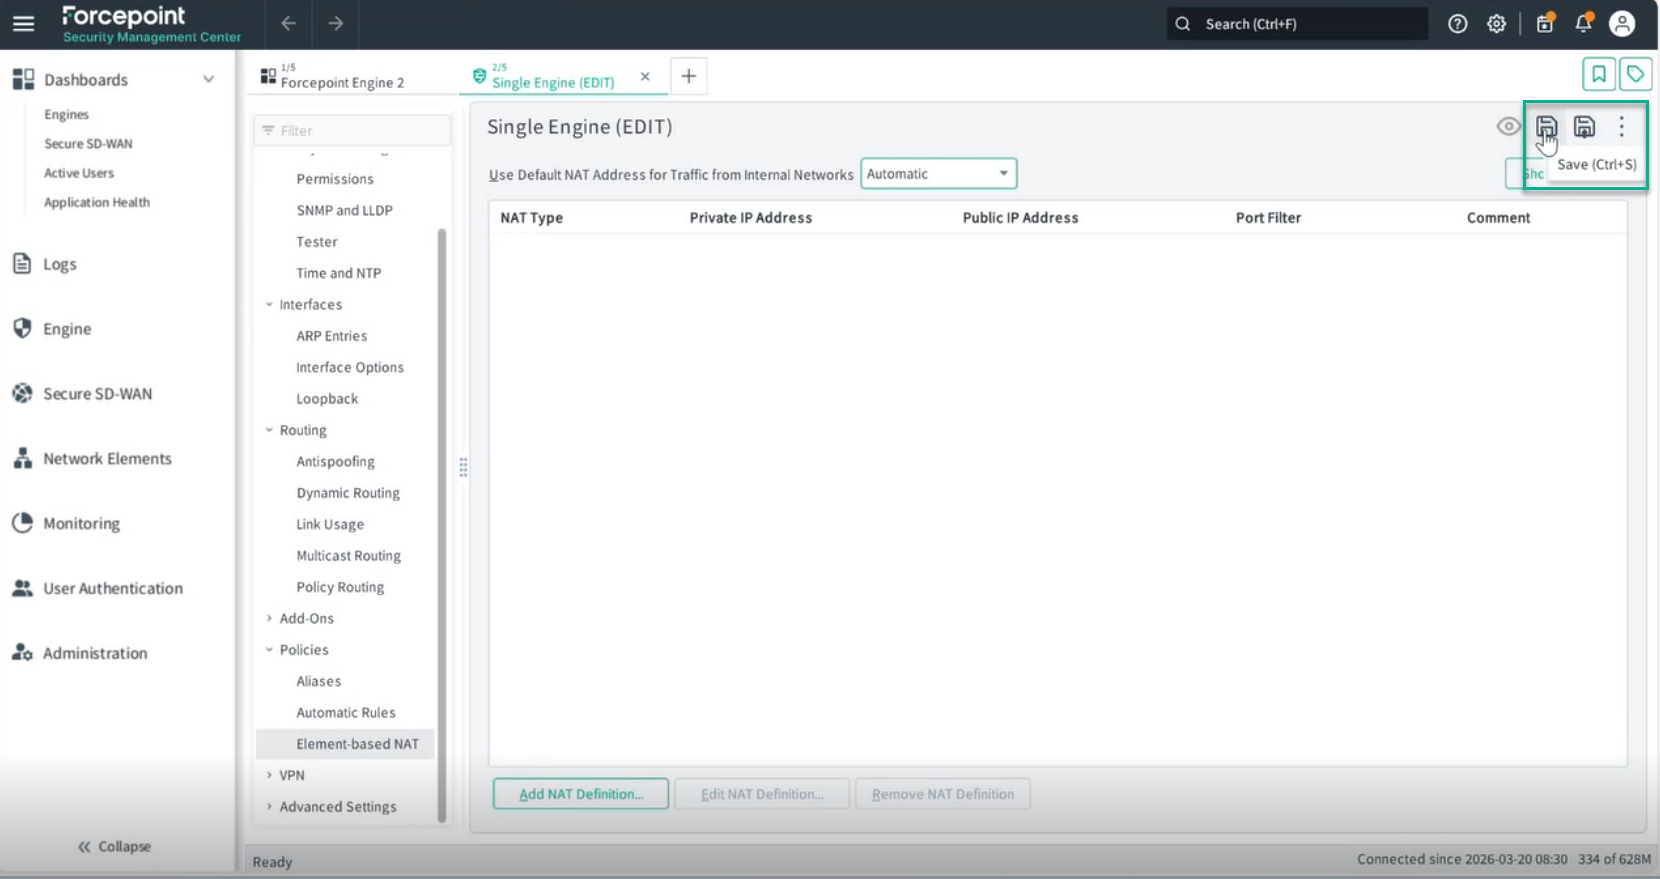Collapse the Routing tree branch
The image size is (1660, 879).
pos(269,430)
